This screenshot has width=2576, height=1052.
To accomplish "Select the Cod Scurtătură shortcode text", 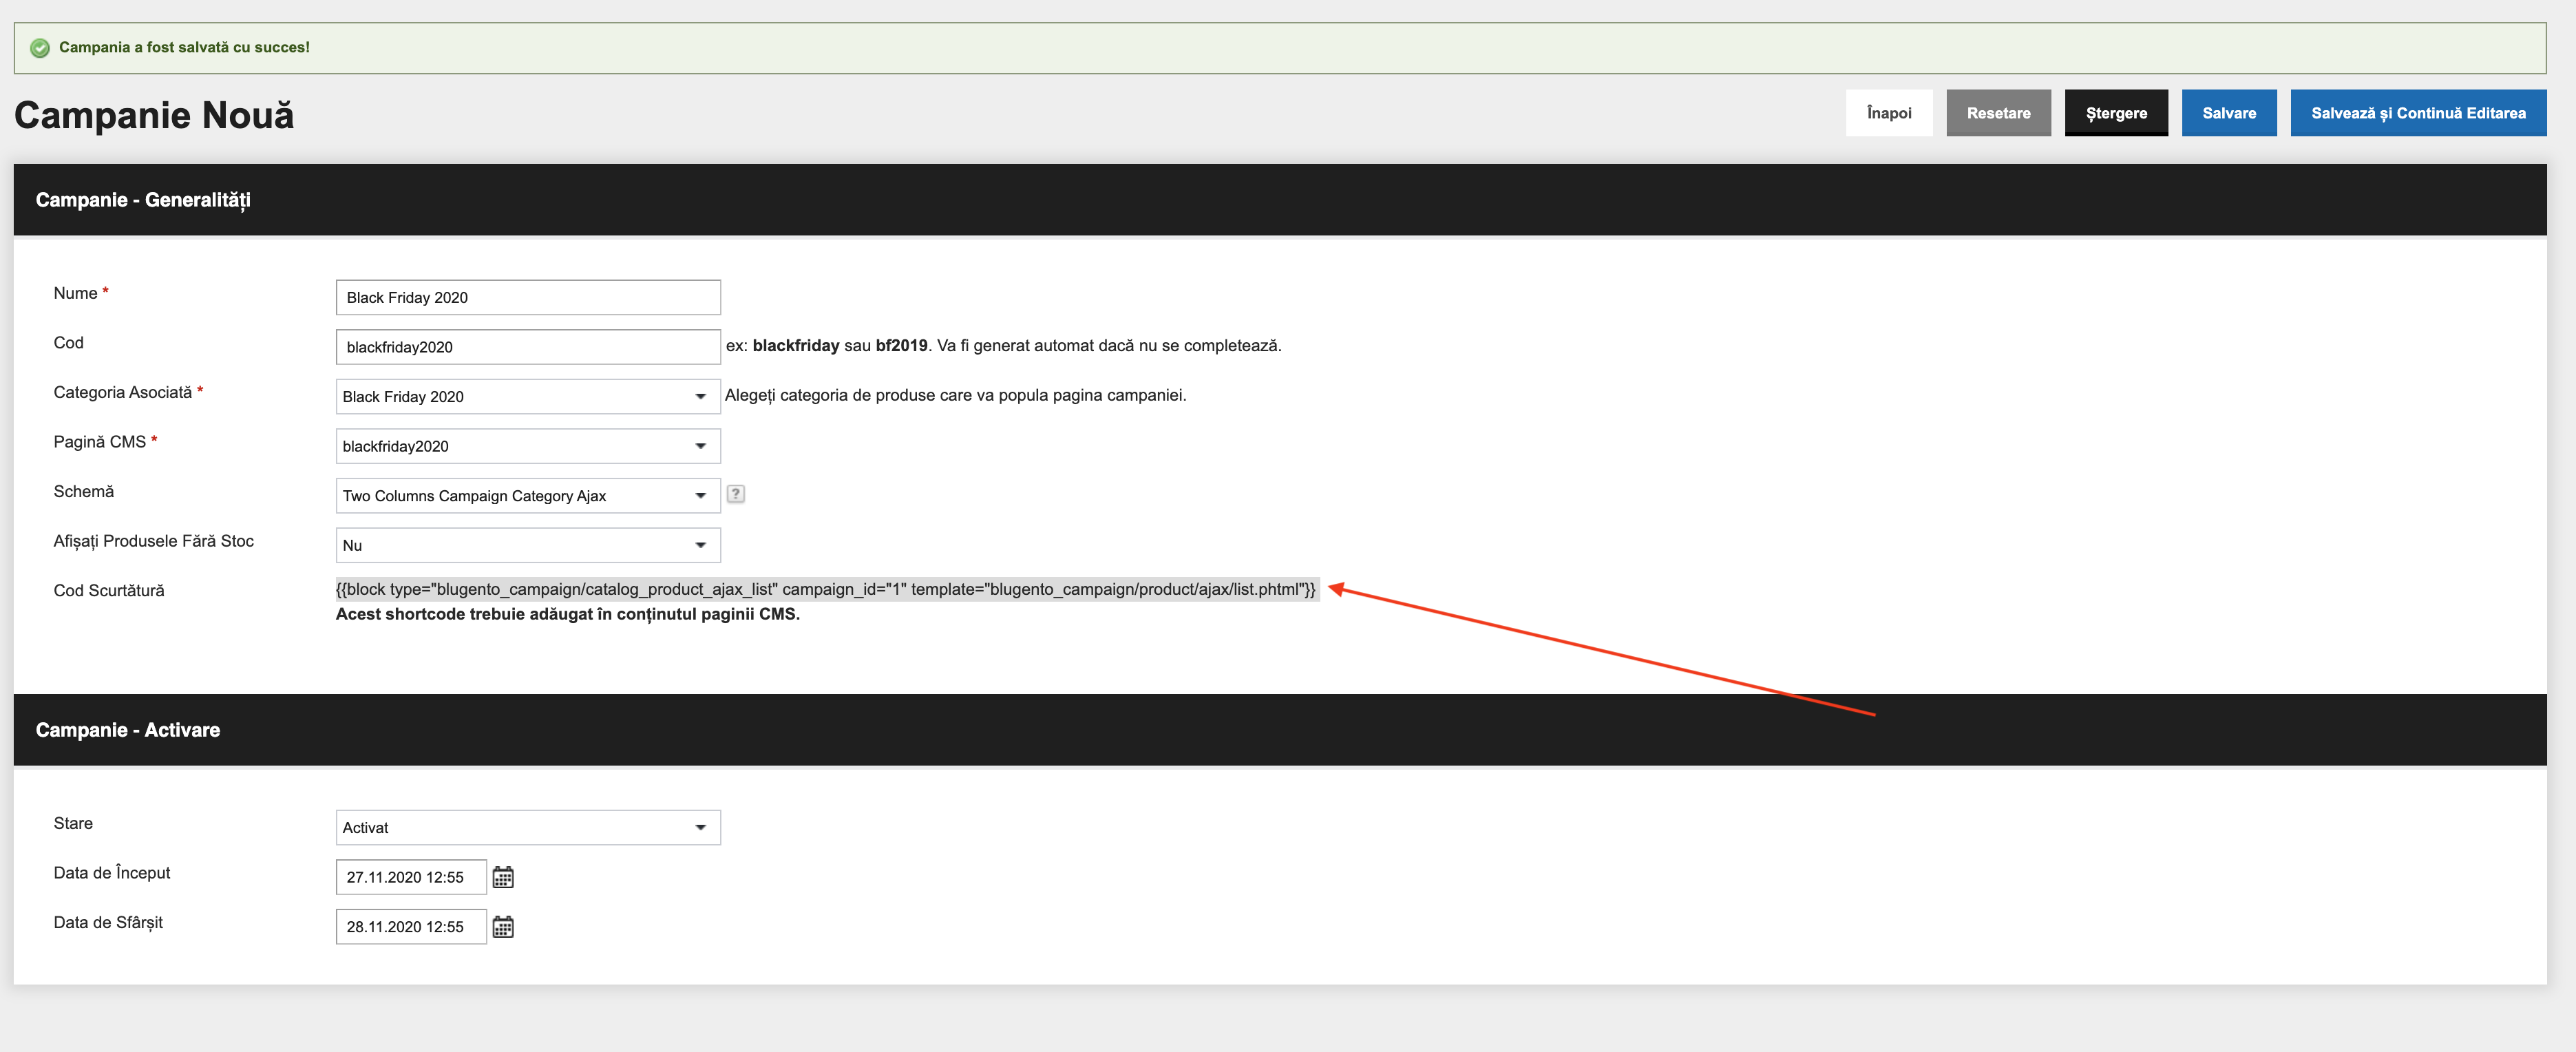I will point(826,589).
